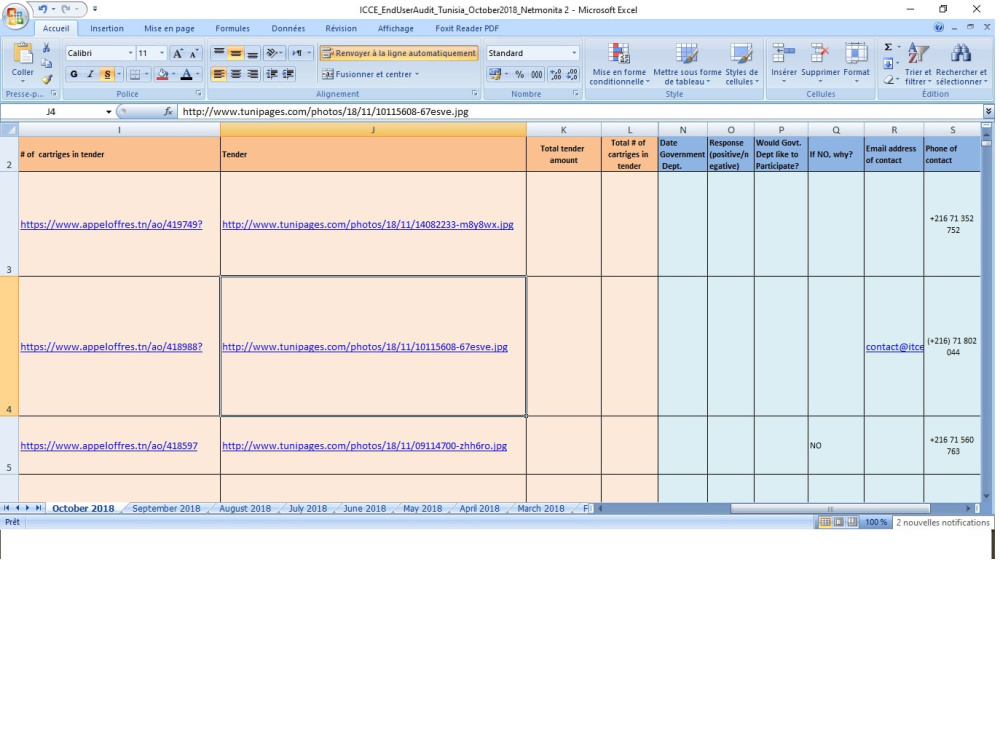Image resolution: width=1000 pixels, height=749 pixels.
Task: Click the horizontal scrollbar thumb
Action: click(830, 508)
